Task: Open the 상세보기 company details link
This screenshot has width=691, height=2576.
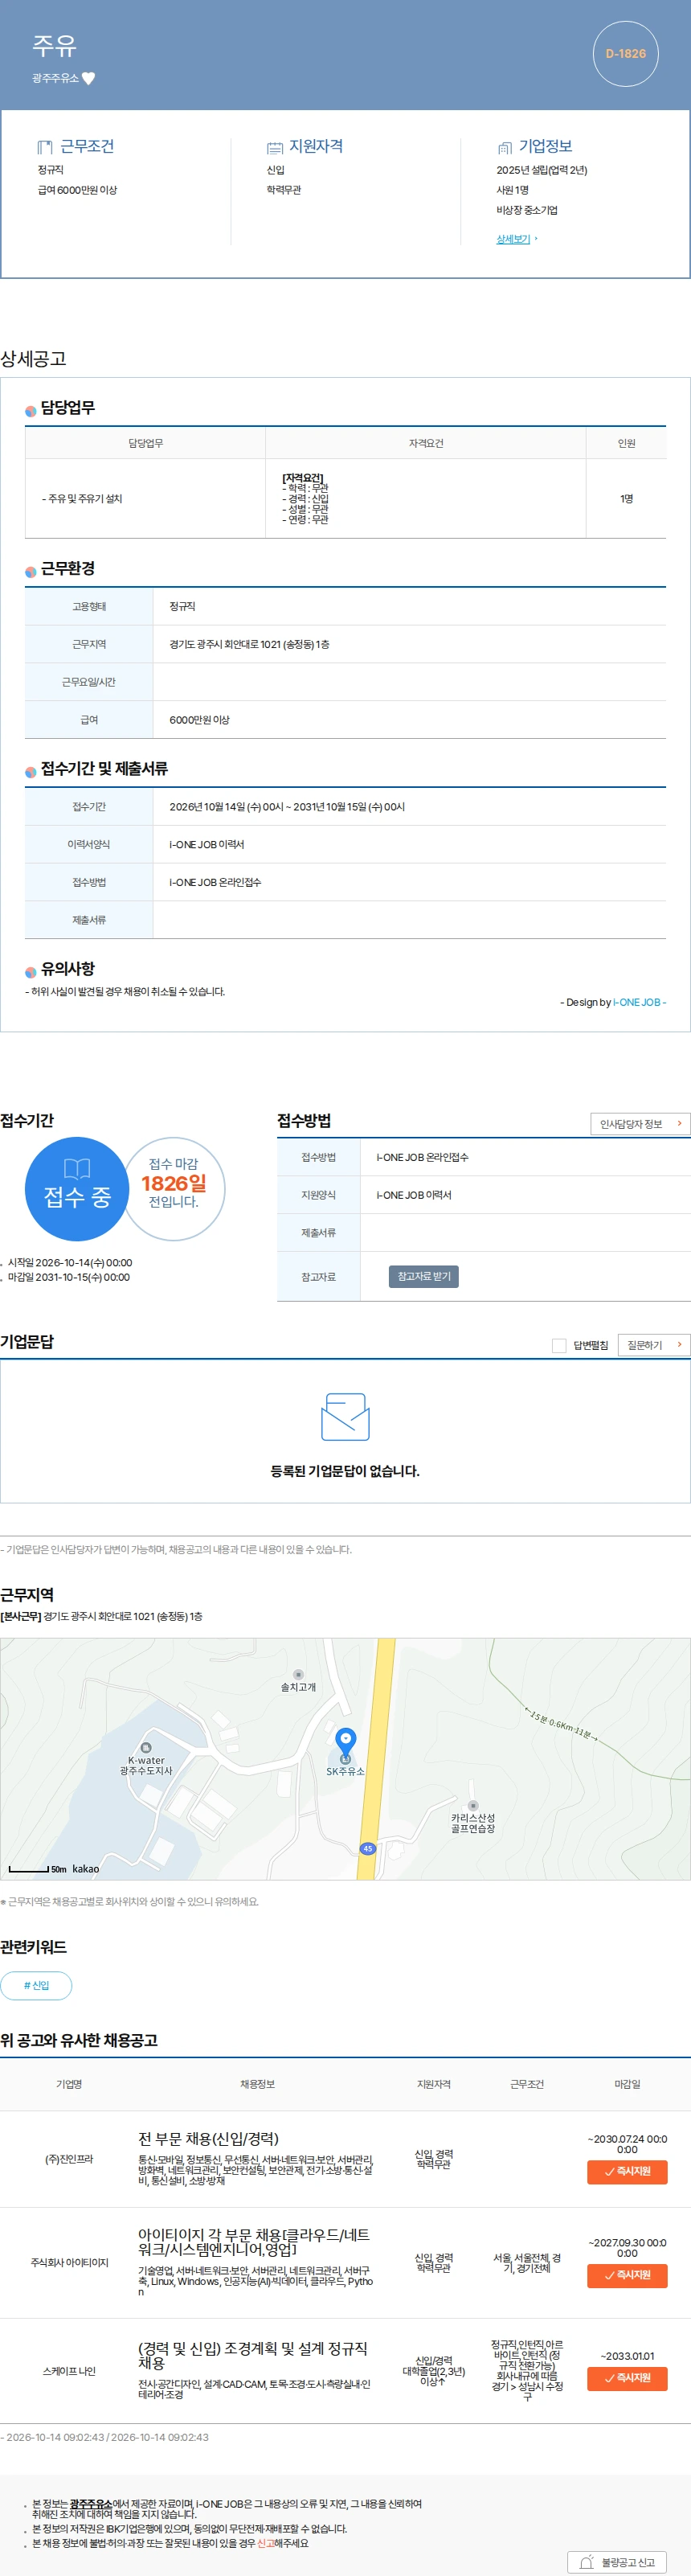Action: tap(513, 239)
